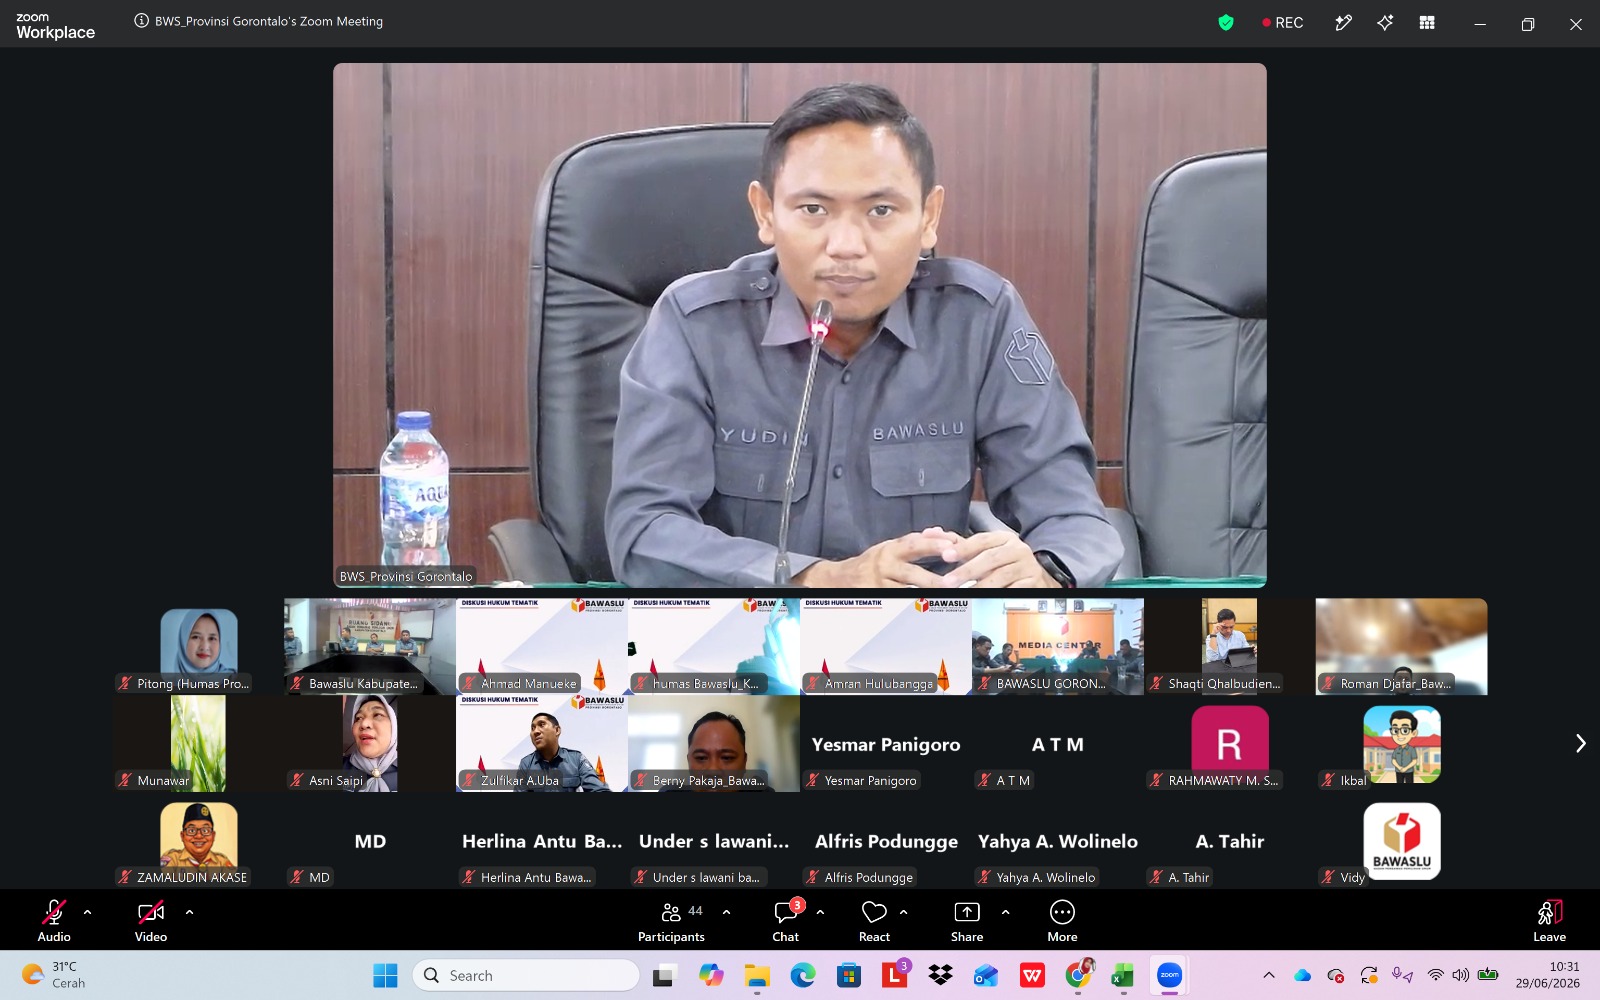Expand chat options arrow
This screenshot has width=1600, height=1000.
tap(820, 912)
